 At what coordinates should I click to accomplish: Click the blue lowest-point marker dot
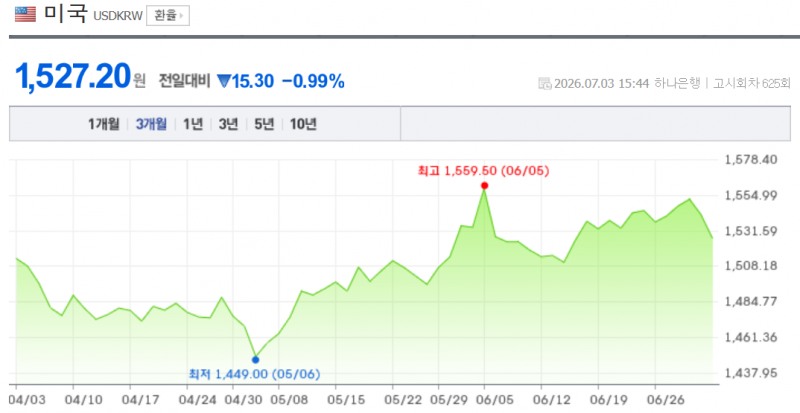pyautogui.click(x=256, y=360)
